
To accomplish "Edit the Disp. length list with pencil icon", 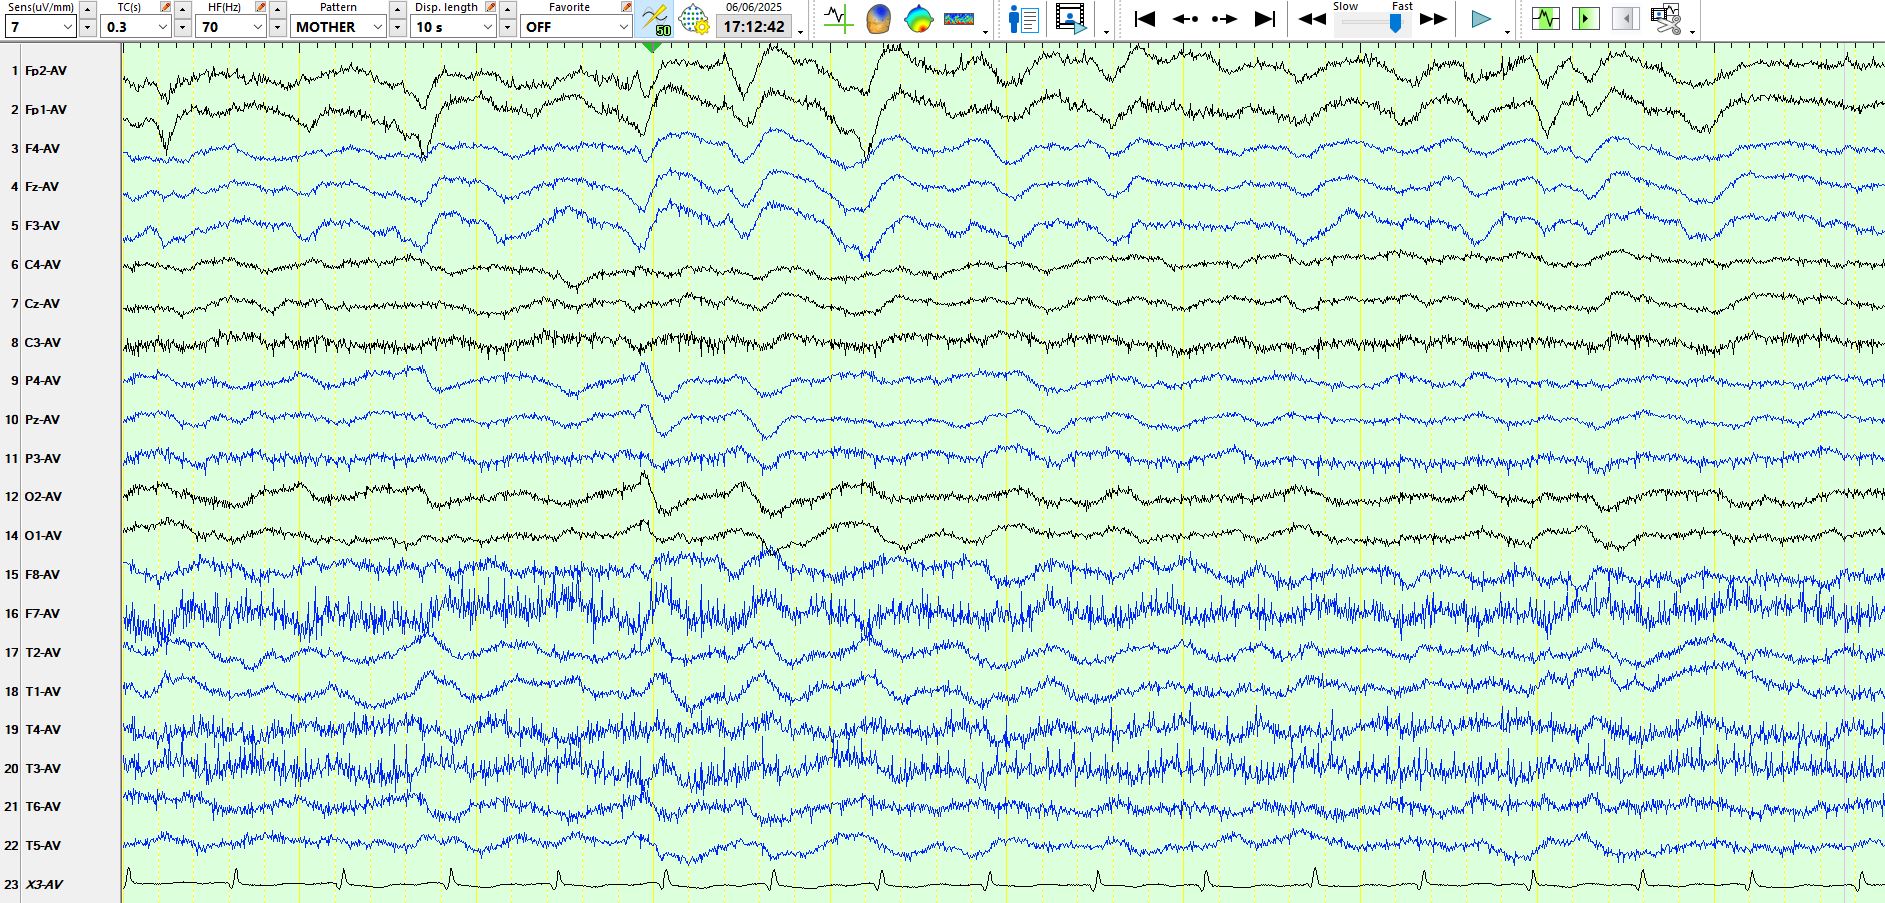I will click(x=491, y=7).
